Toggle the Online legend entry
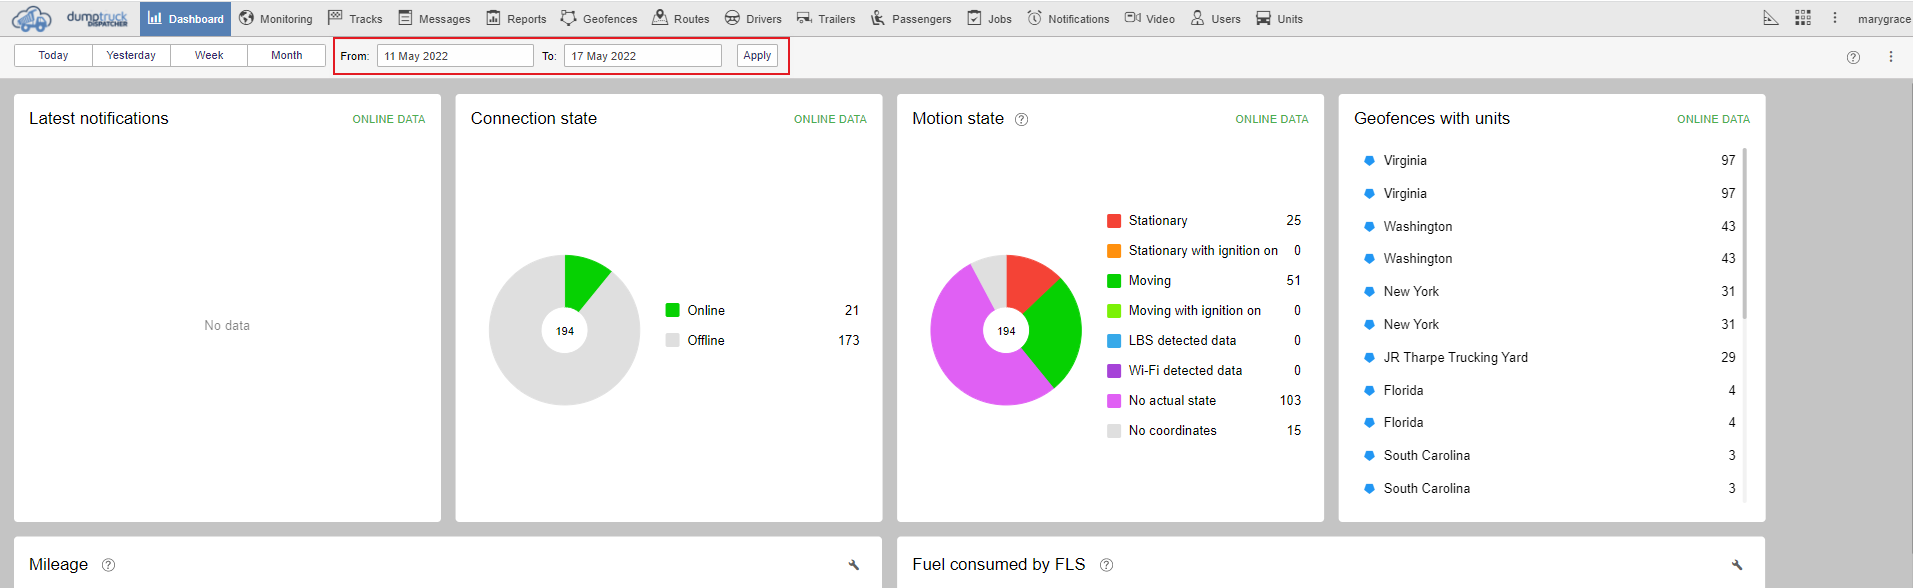 (x=705, y=311)
